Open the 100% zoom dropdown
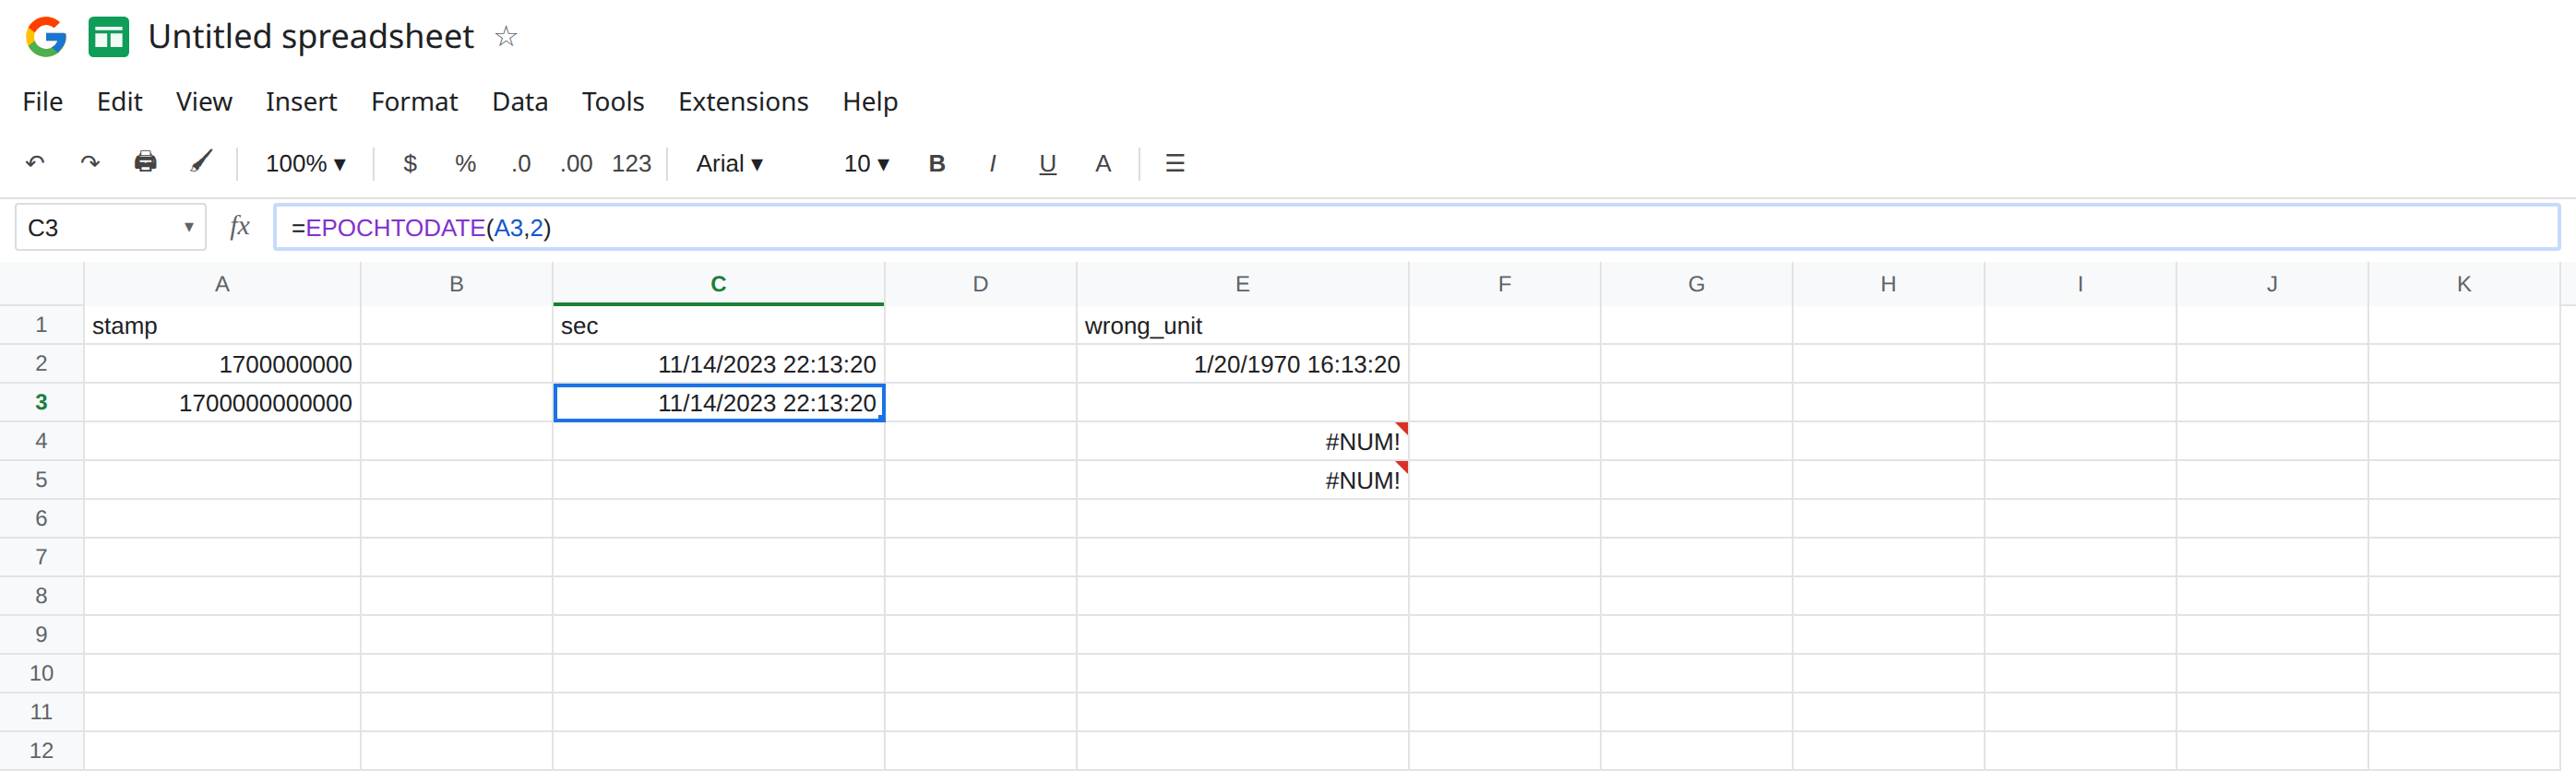This screenshot has width=2576, height=782. click(x=305, y=163)
